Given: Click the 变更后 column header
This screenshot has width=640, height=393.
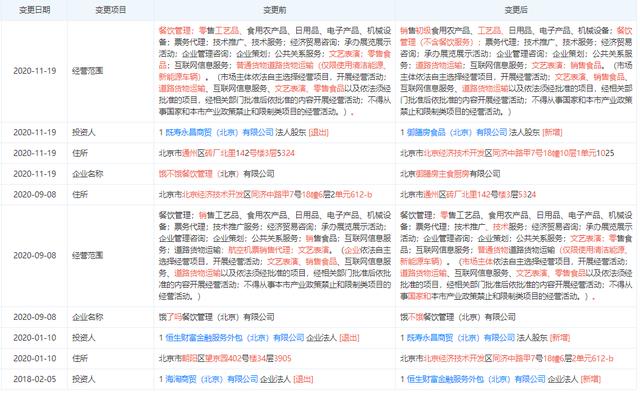Looking at the screenshot, I should 516,10.
